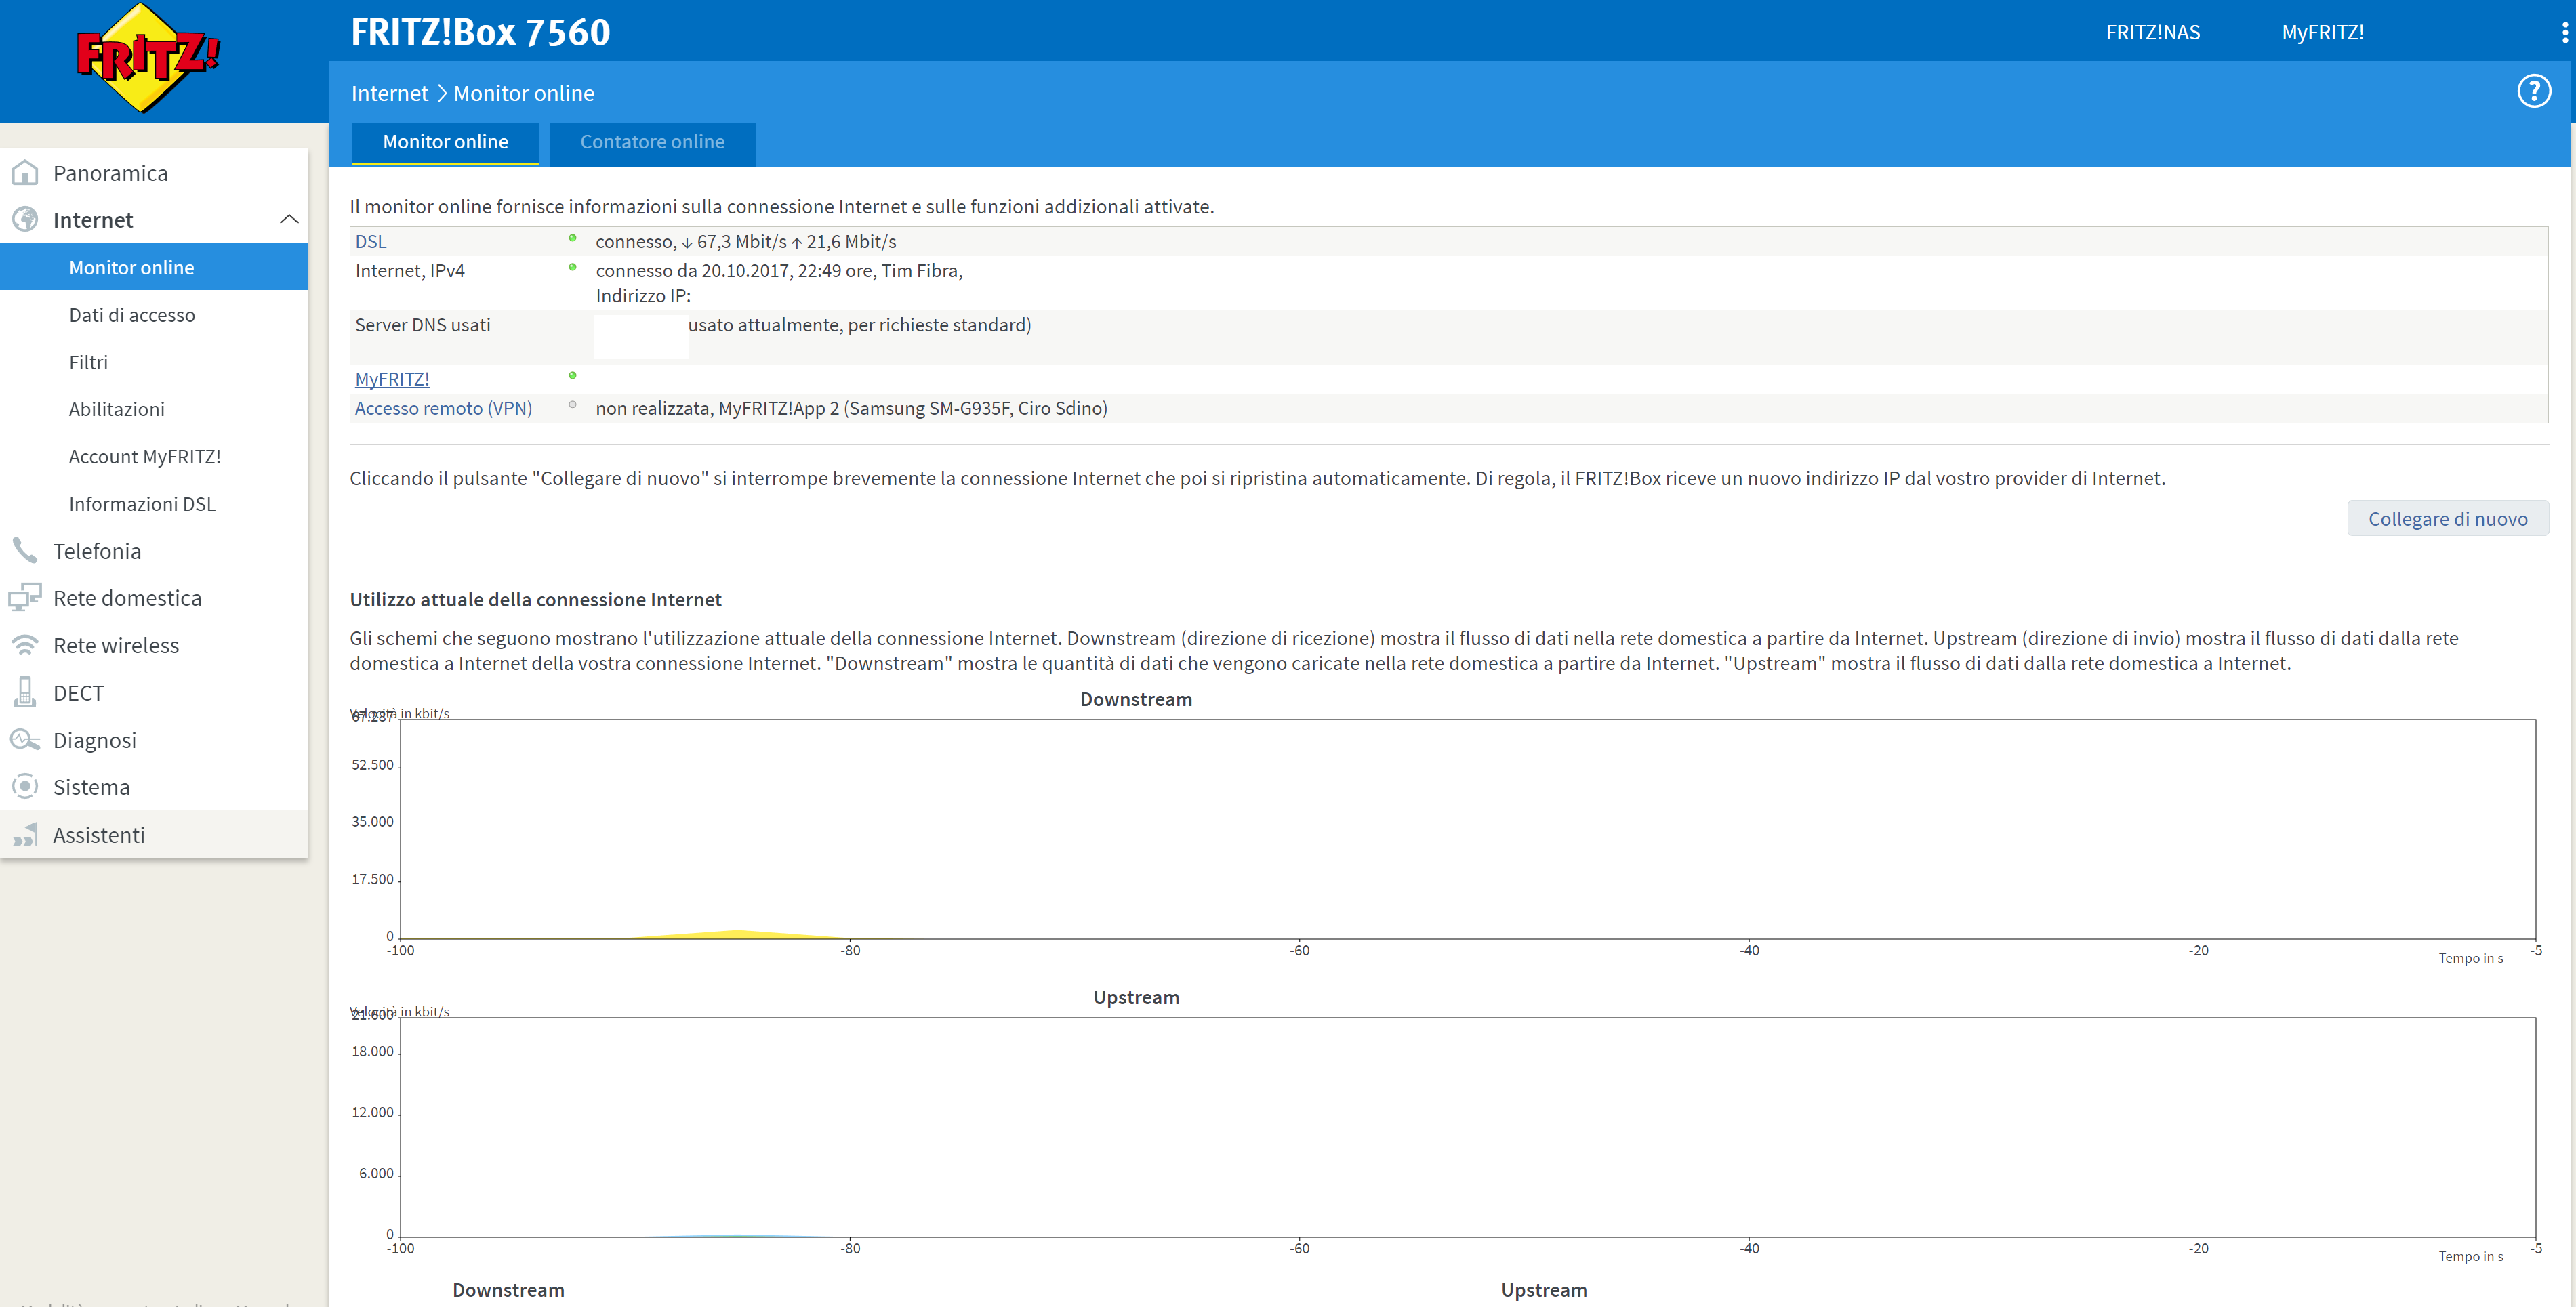Click the Panoramica house icon

25,173
